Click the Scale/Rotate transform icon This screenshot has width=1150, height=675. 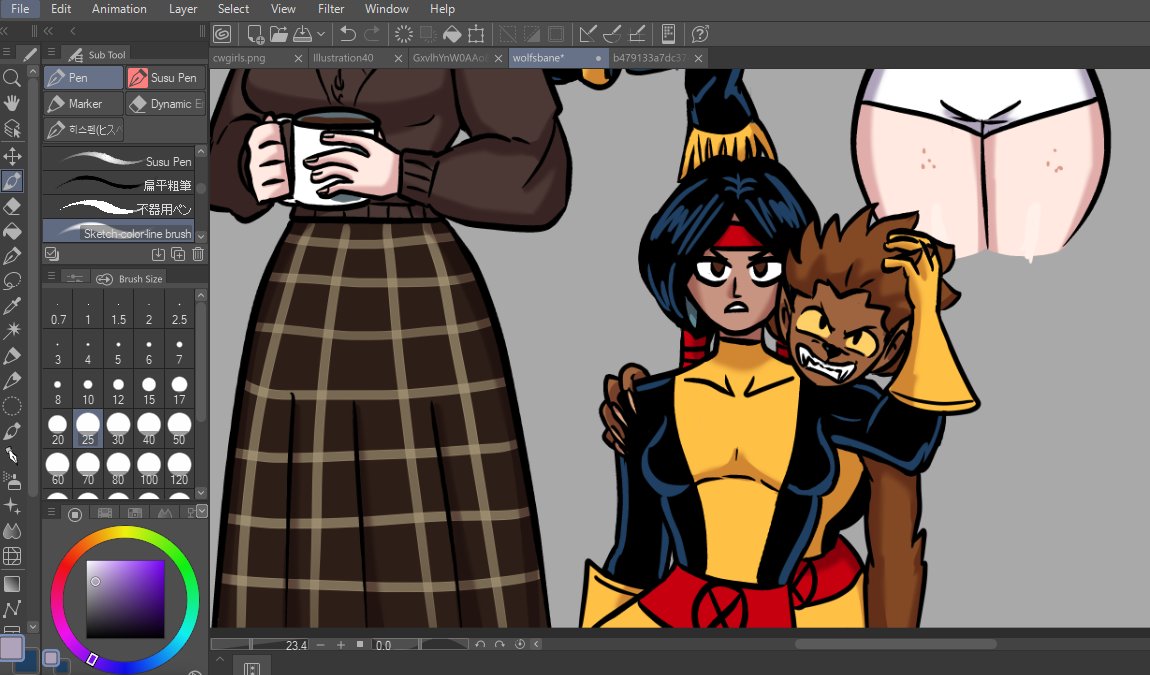point(476,34)
